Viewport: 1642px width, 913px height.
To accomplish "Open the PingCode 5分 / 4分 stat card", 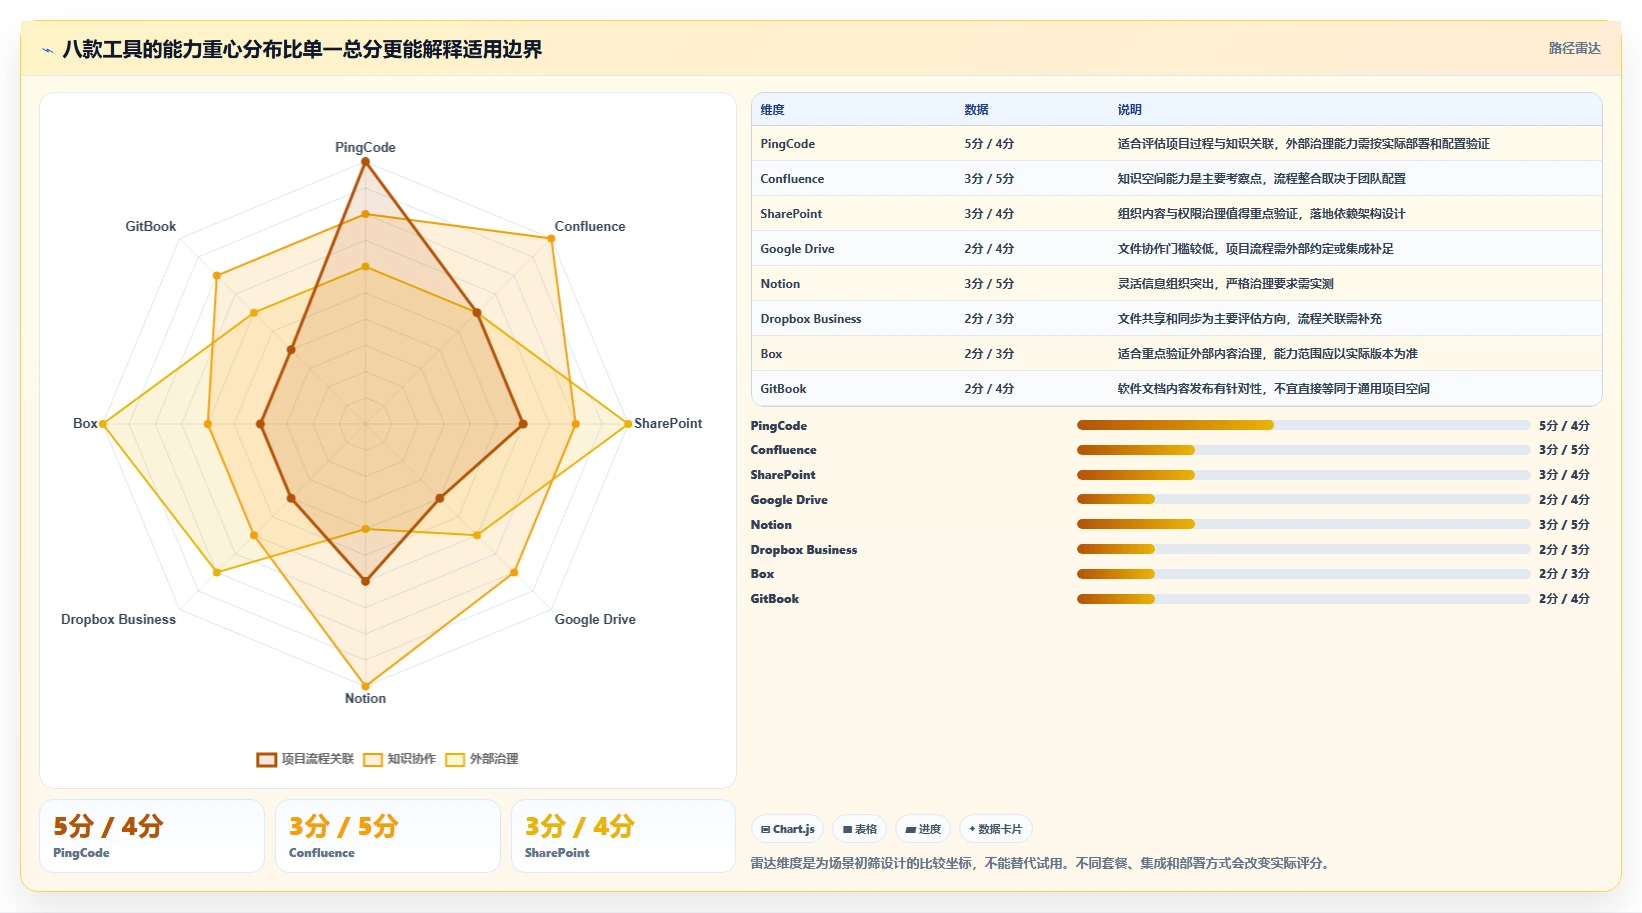I will click(x=152, y=836).
